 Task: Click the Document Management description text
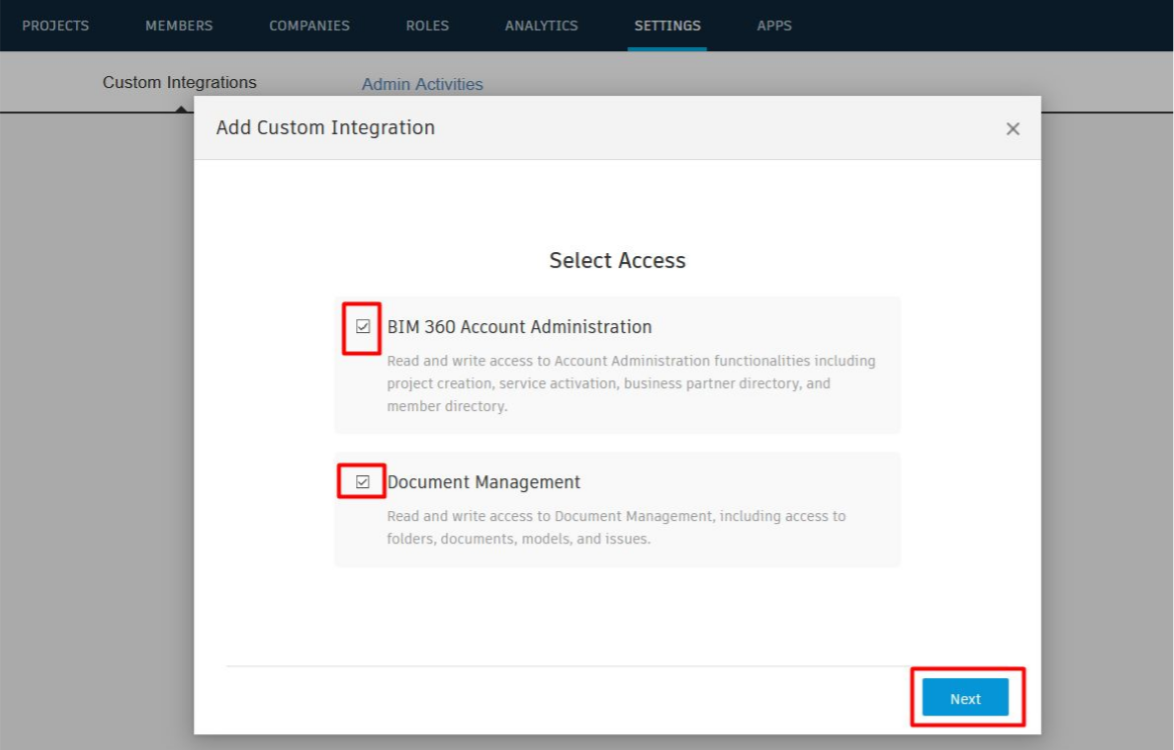(615, 527)
